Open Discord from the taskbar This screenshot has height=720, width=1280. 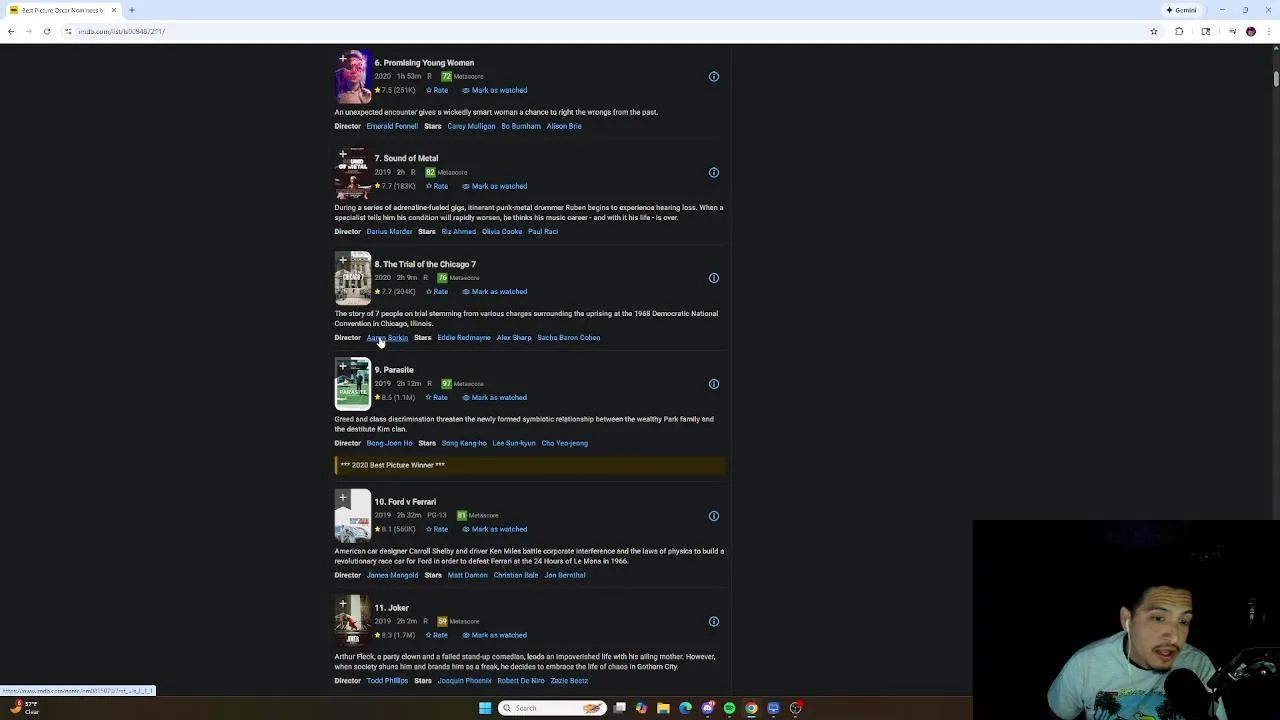[x=707, y=708]
